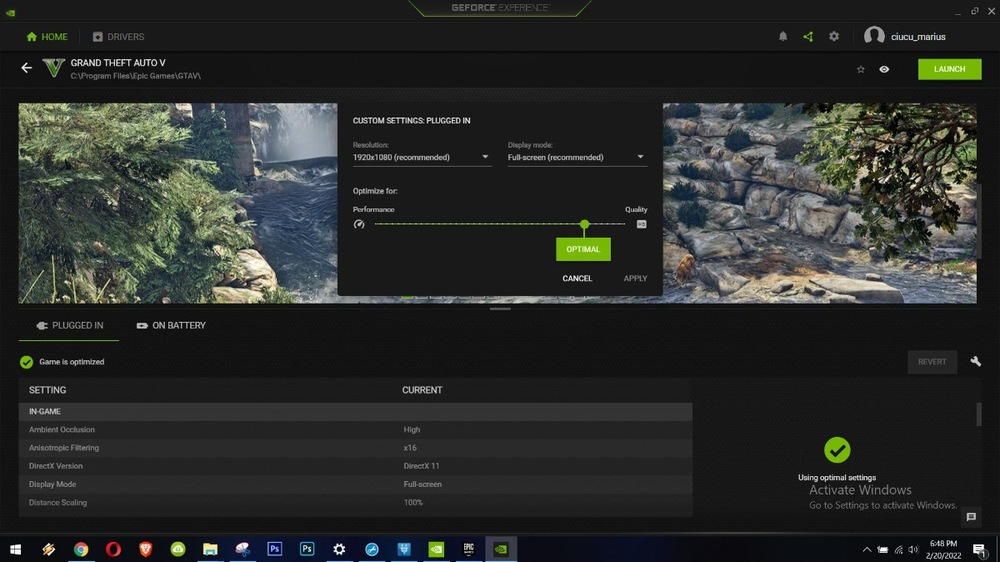The image size is (1000, 562).
Task: Open Opera browser from taskbar
Action: 113,549
